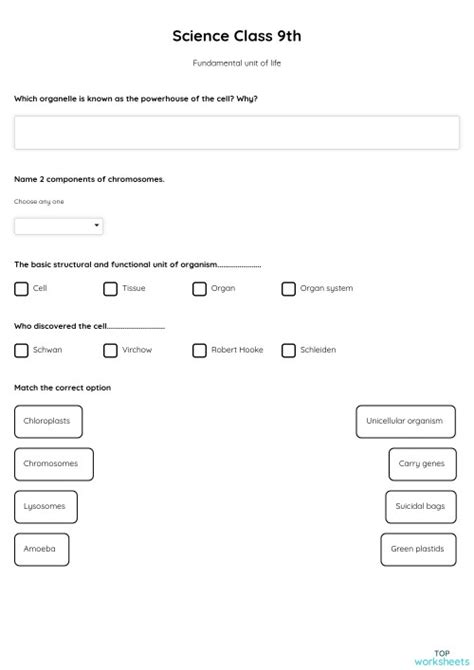Open the TOP worksheets logo link

pyautogui.click(x=442, y=658)
